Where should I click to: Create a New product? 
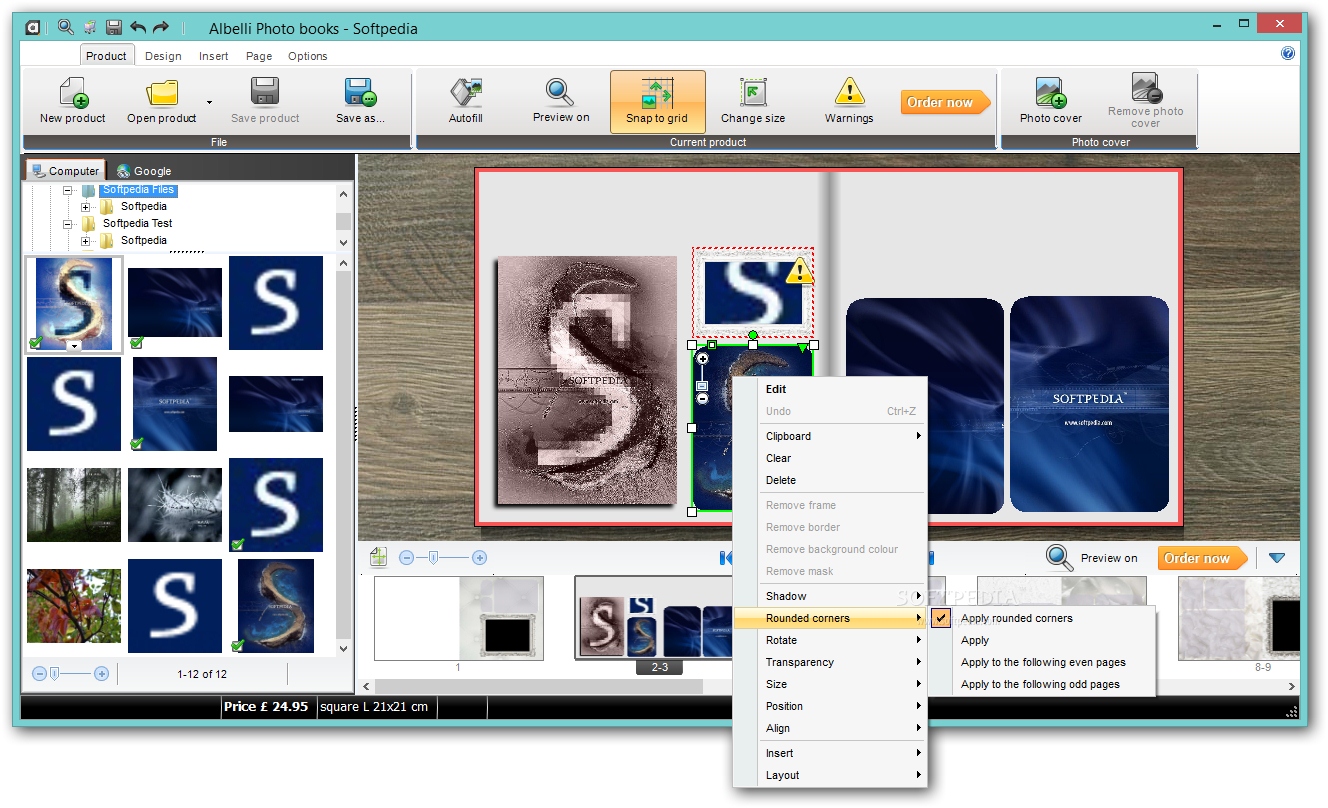click(x=73, y=101)
